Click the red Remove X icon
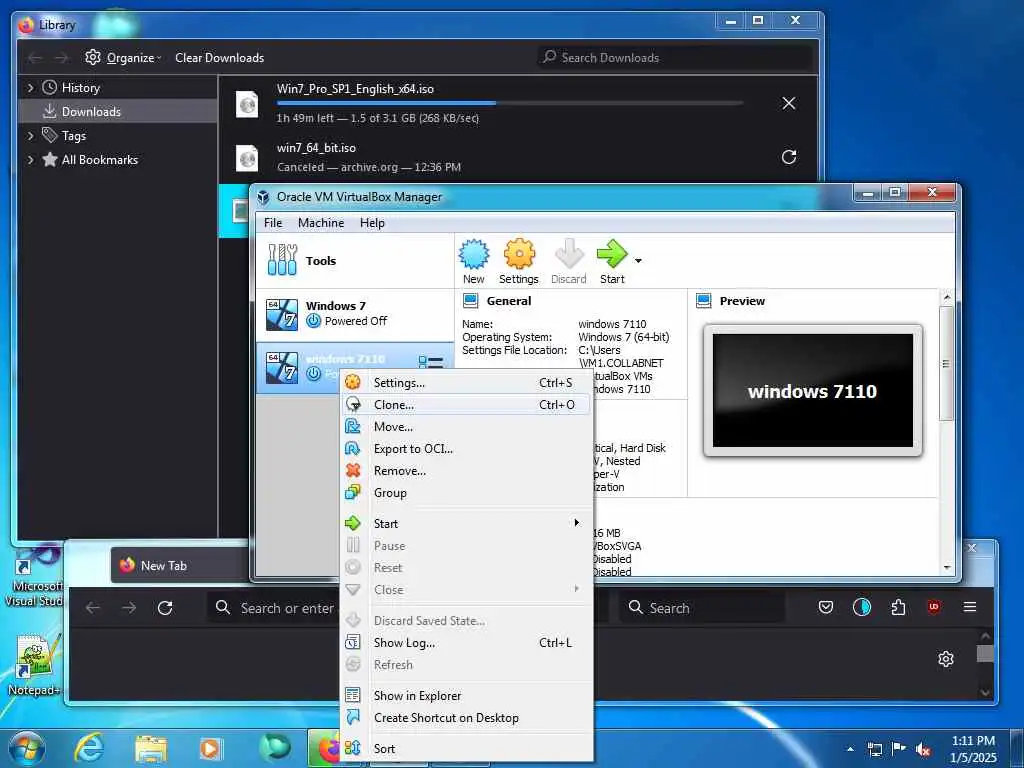Screen dimensions: 1024x768 [x=353, y=471]
